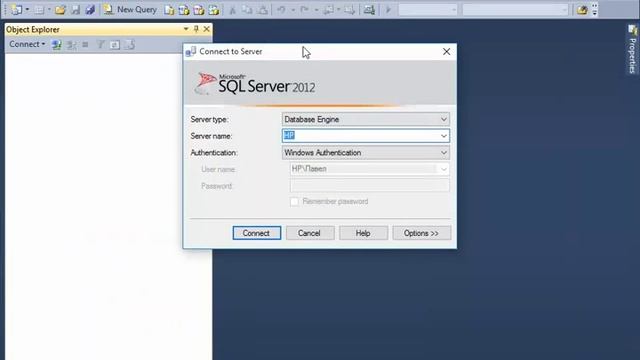
Task: Click the Connect button in dialog
Action: (257, 233)
